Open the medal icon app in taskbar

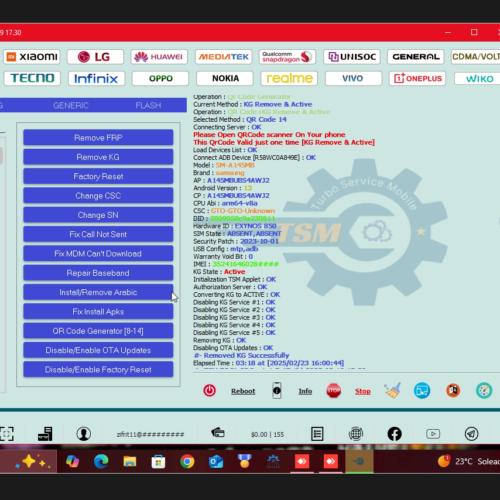245,462
